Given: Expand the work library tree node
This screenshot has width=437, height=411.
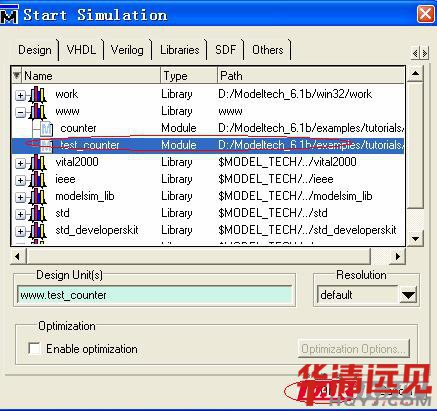Looking at the screenshot, I should pyautogui.click(x=20, y=95).
